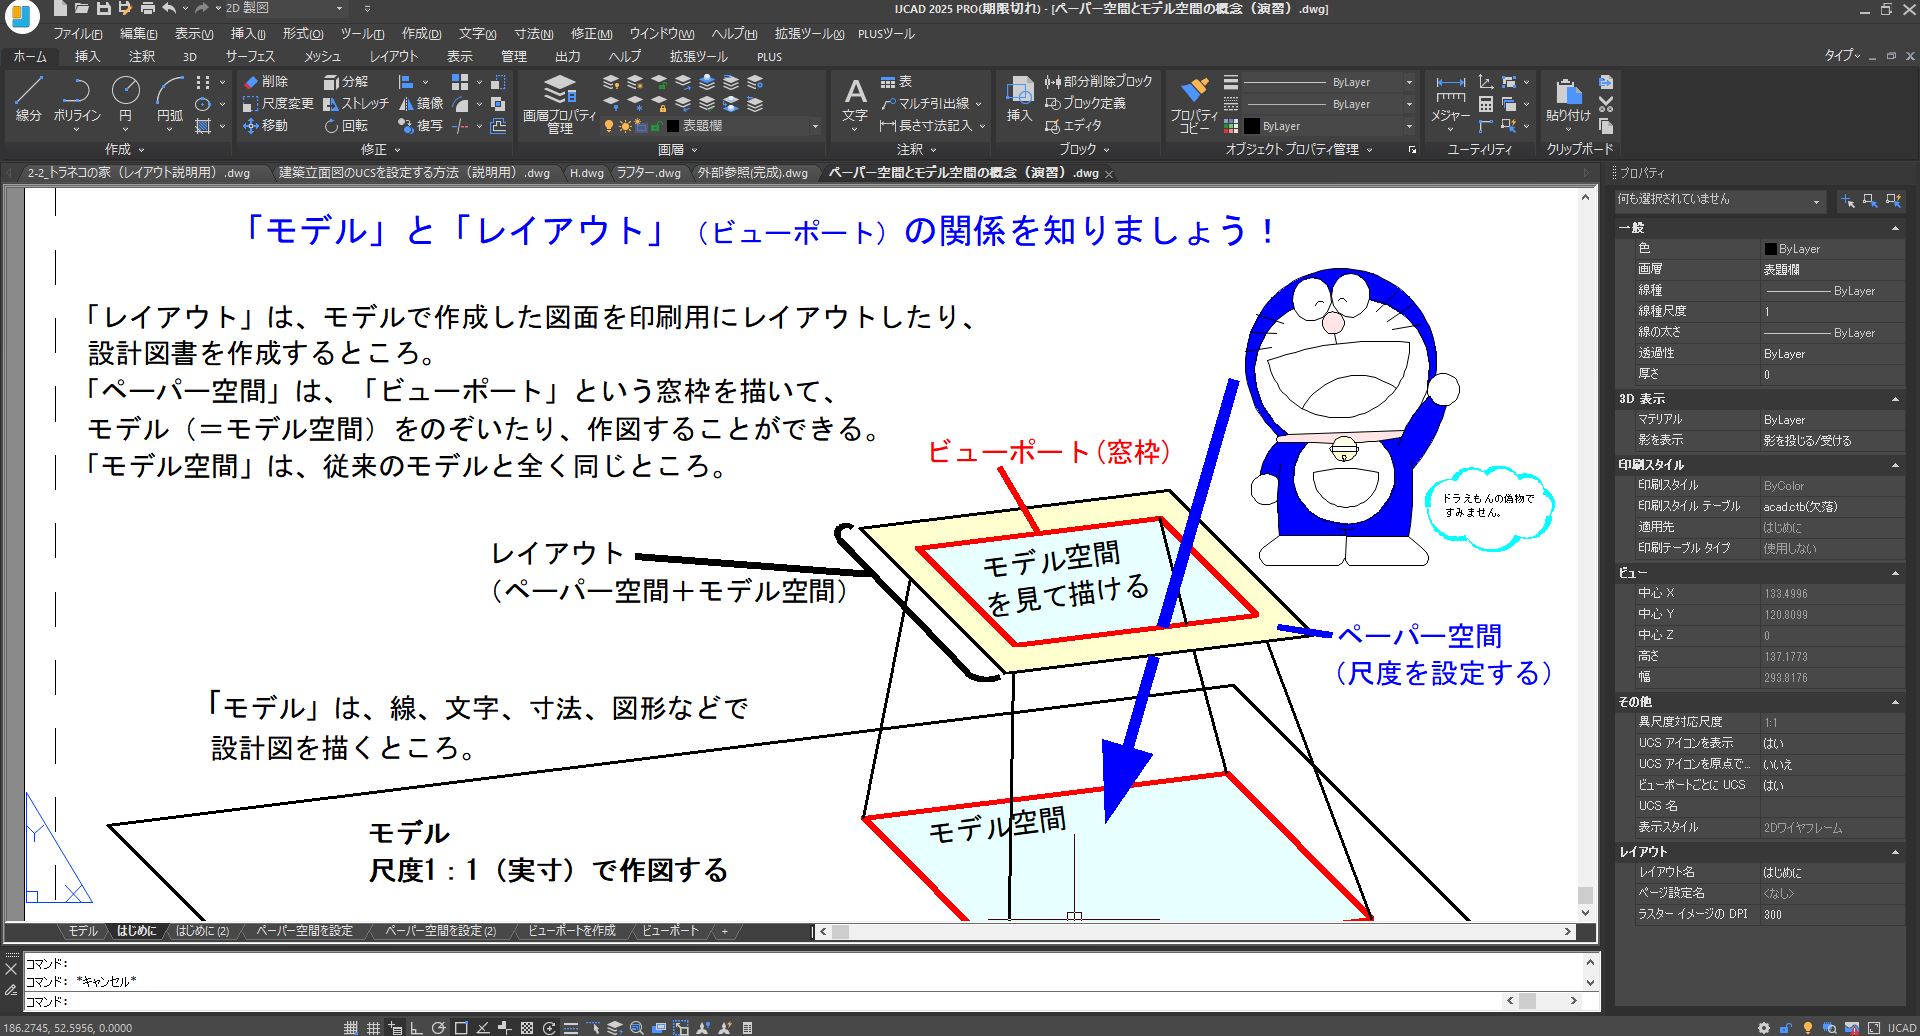Toggle the layer on/off lightbulb icon
The height and width of the screenshot is (1036, 1920).
click(x=608, y=126)
